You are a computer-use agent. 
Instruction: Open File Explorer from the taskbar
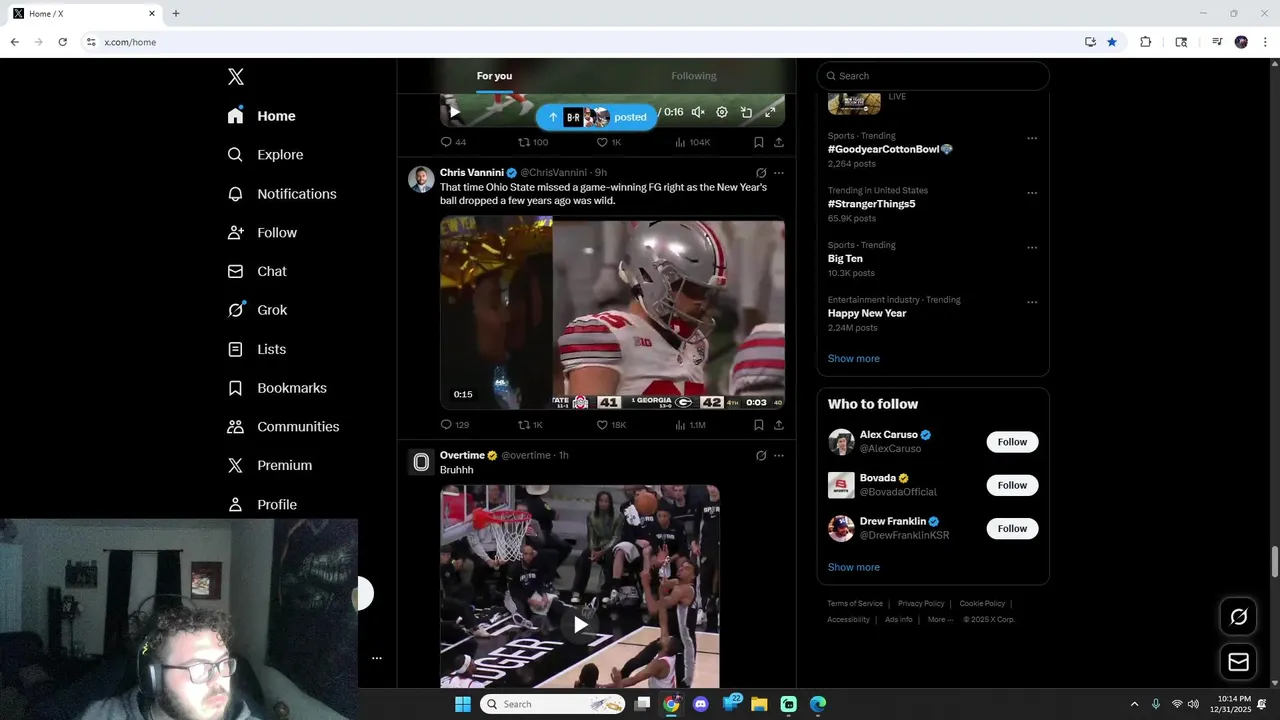(759, 704)
